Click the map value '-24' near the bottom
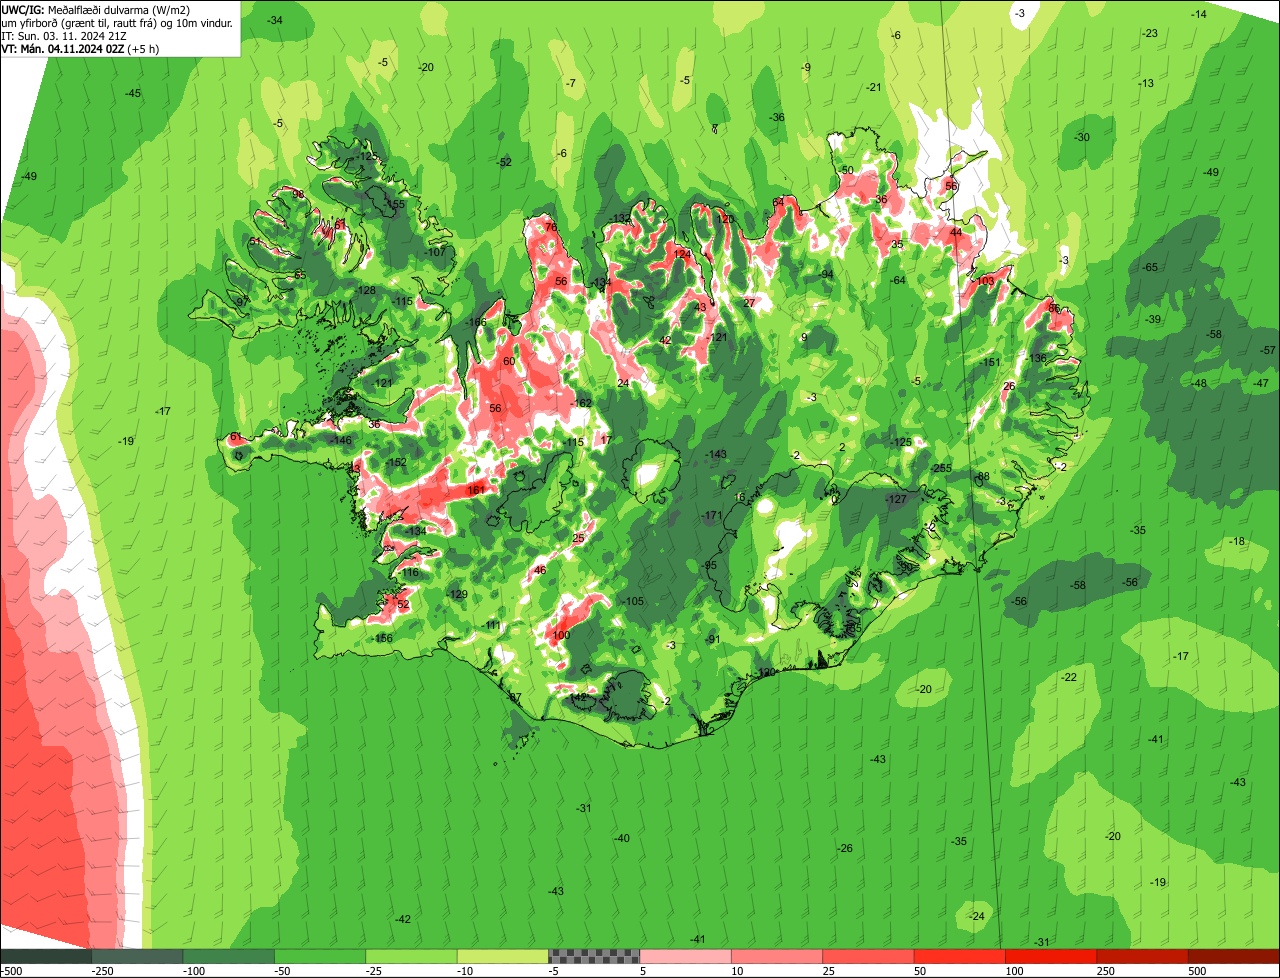 point(977,916)
